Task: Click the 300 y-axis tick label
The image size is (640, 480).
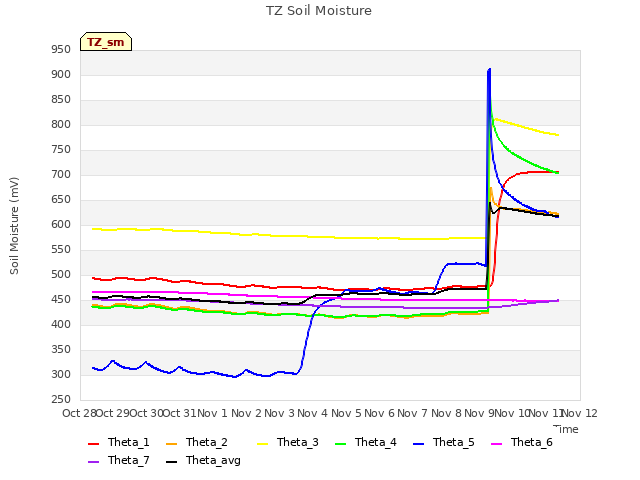Action: tap(61, 375)
